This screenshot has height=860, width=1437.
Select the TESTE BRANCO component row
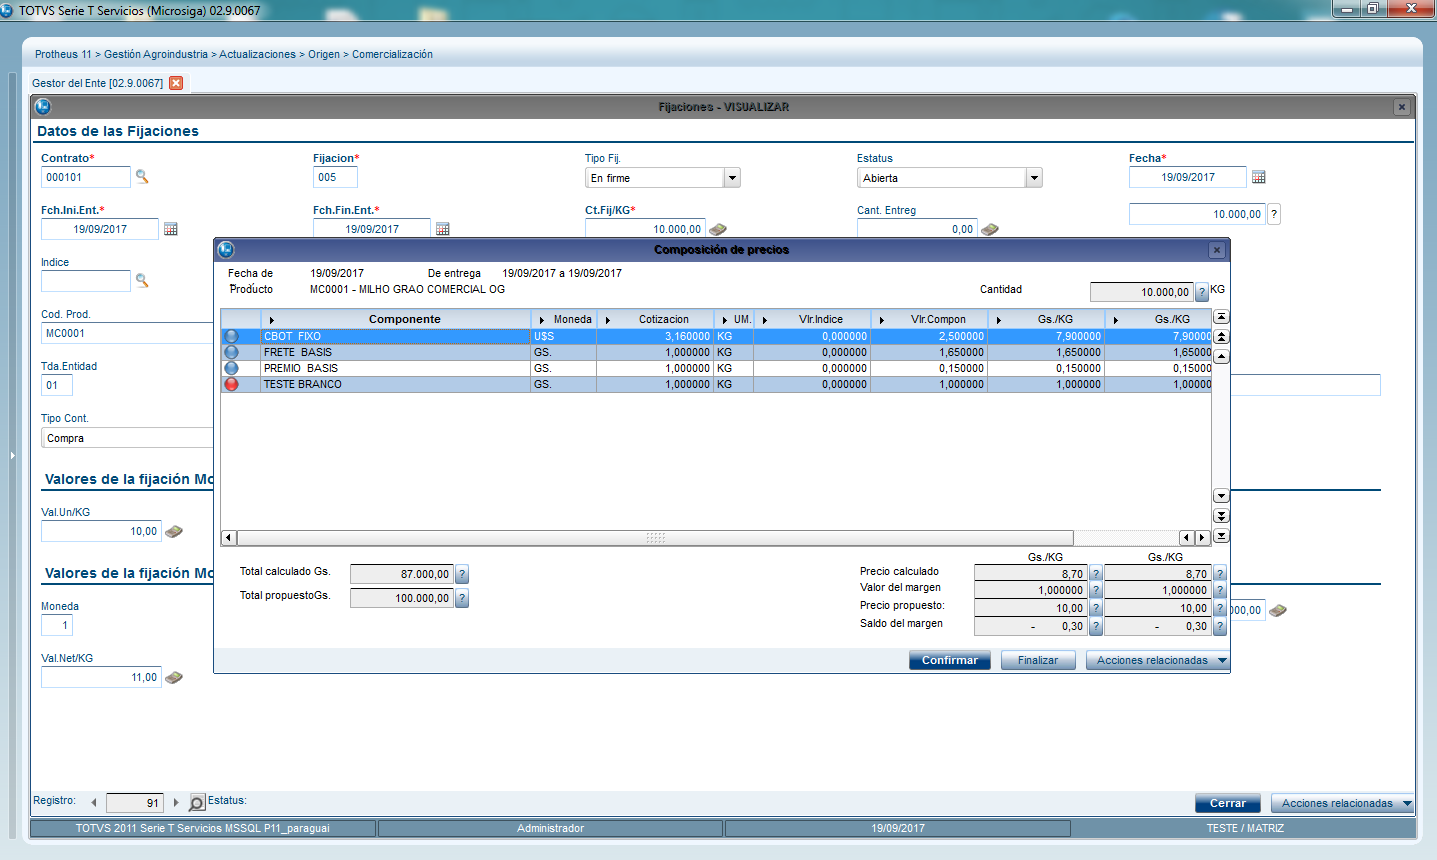[716, 384]
